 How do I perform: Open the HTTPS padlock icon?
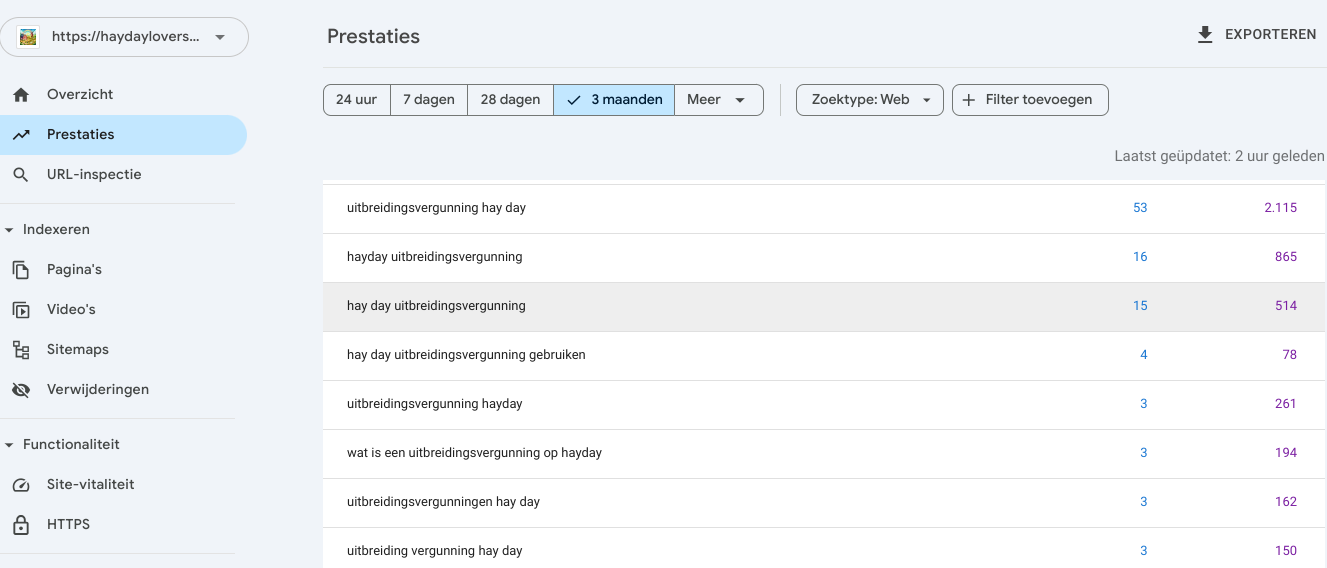pos(21,525)
